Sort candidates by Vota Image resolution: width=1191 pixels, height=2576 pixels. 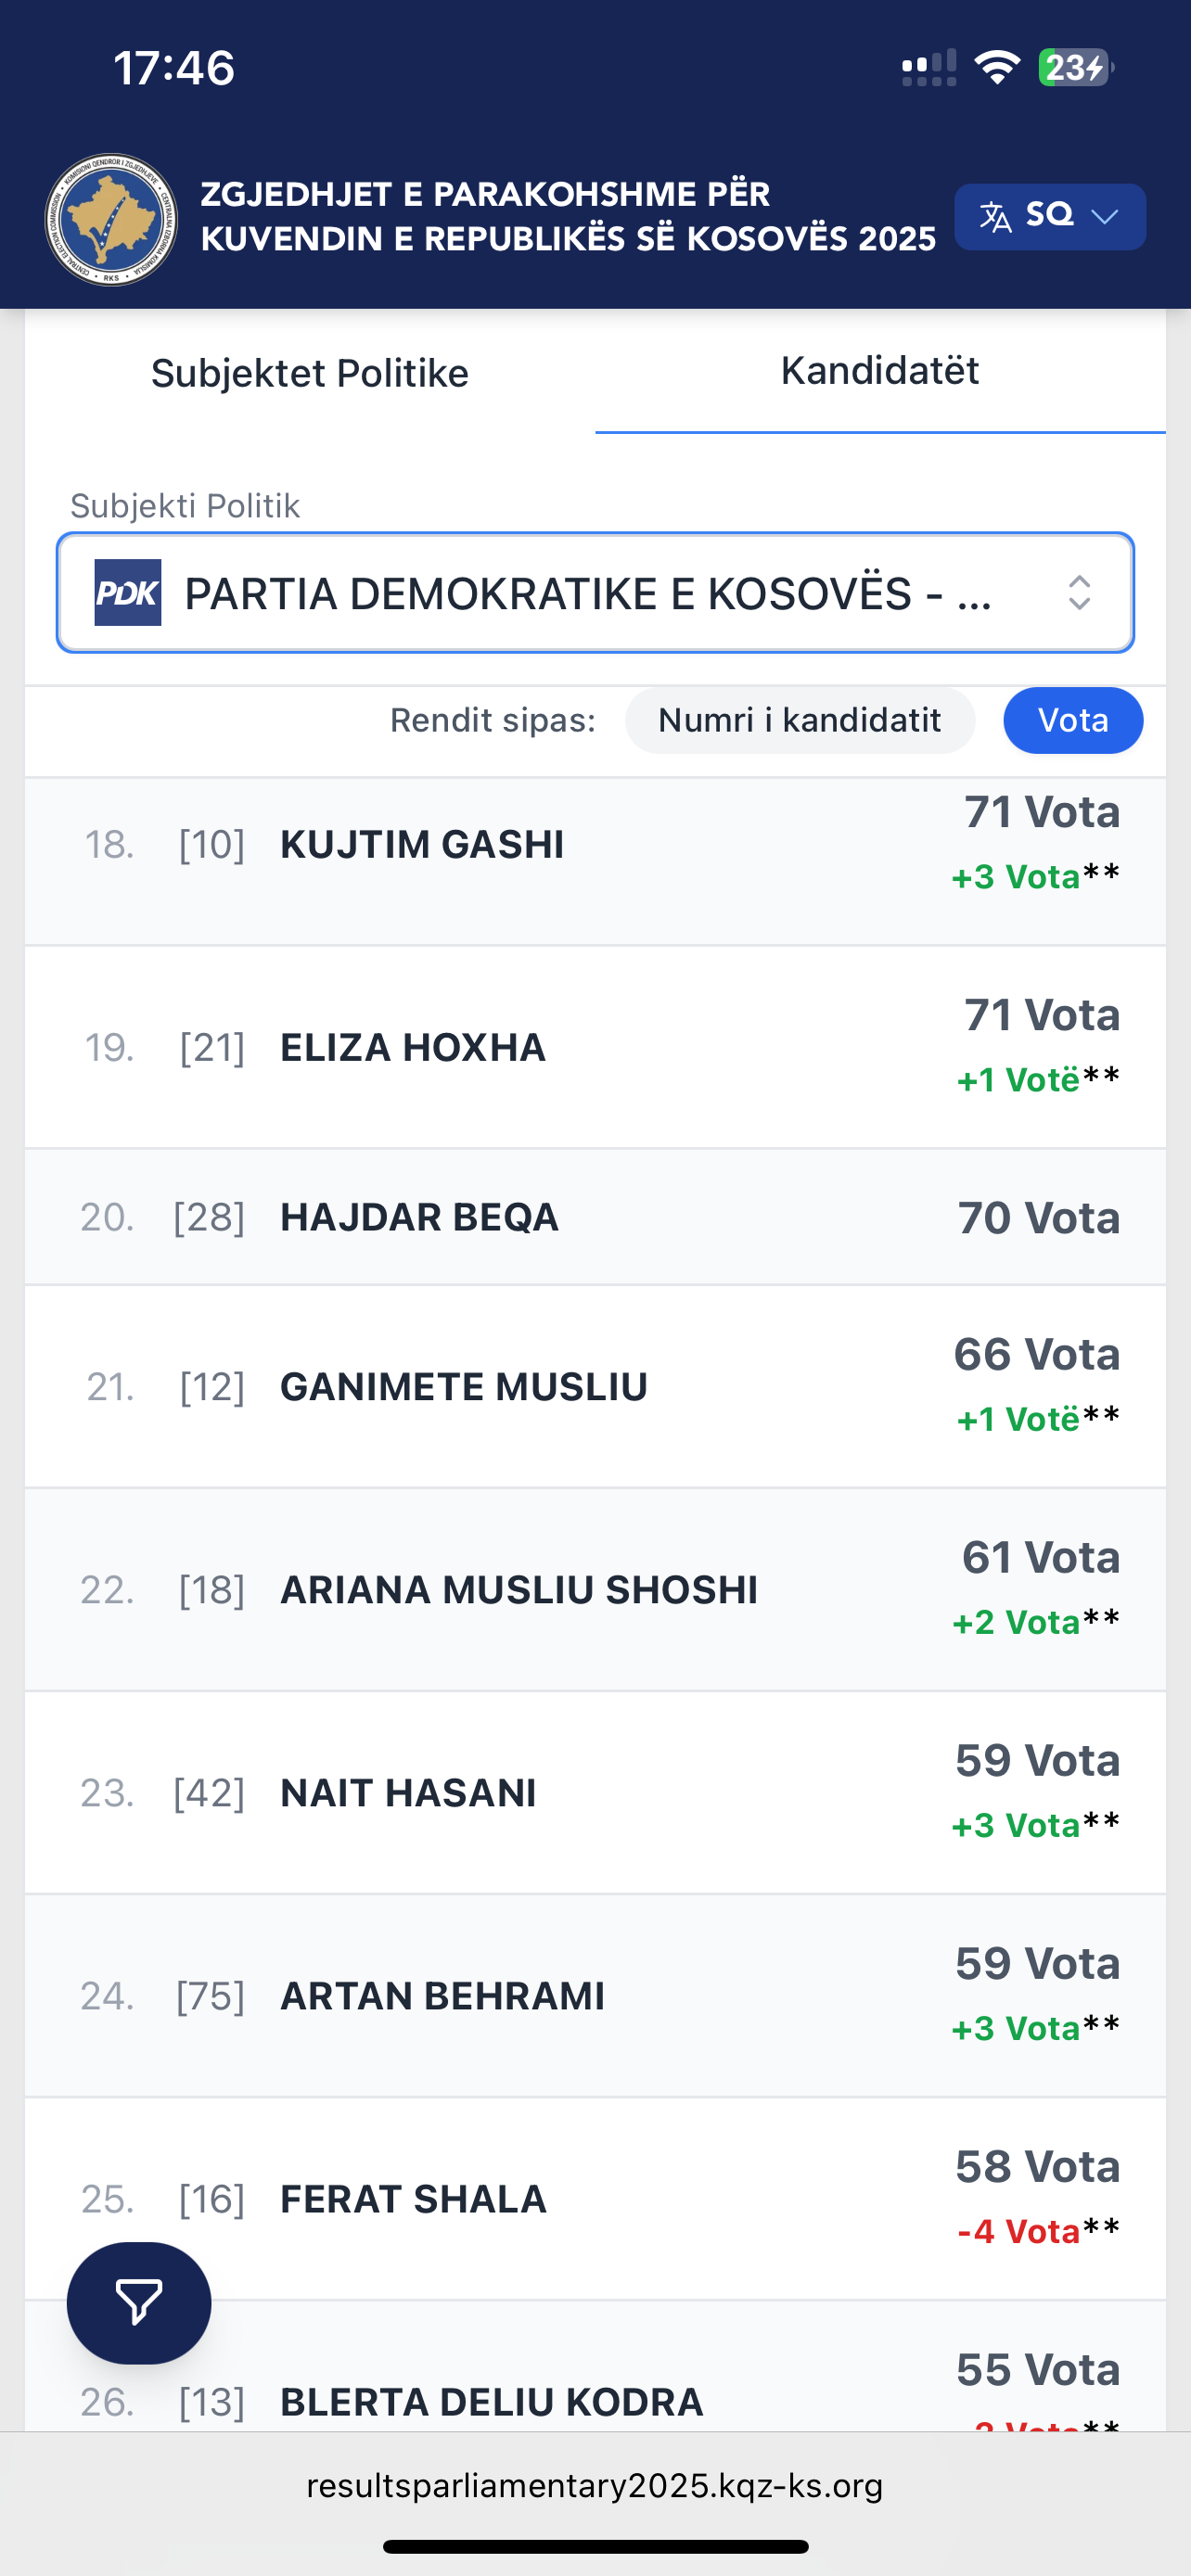(x=1073, y=720)
